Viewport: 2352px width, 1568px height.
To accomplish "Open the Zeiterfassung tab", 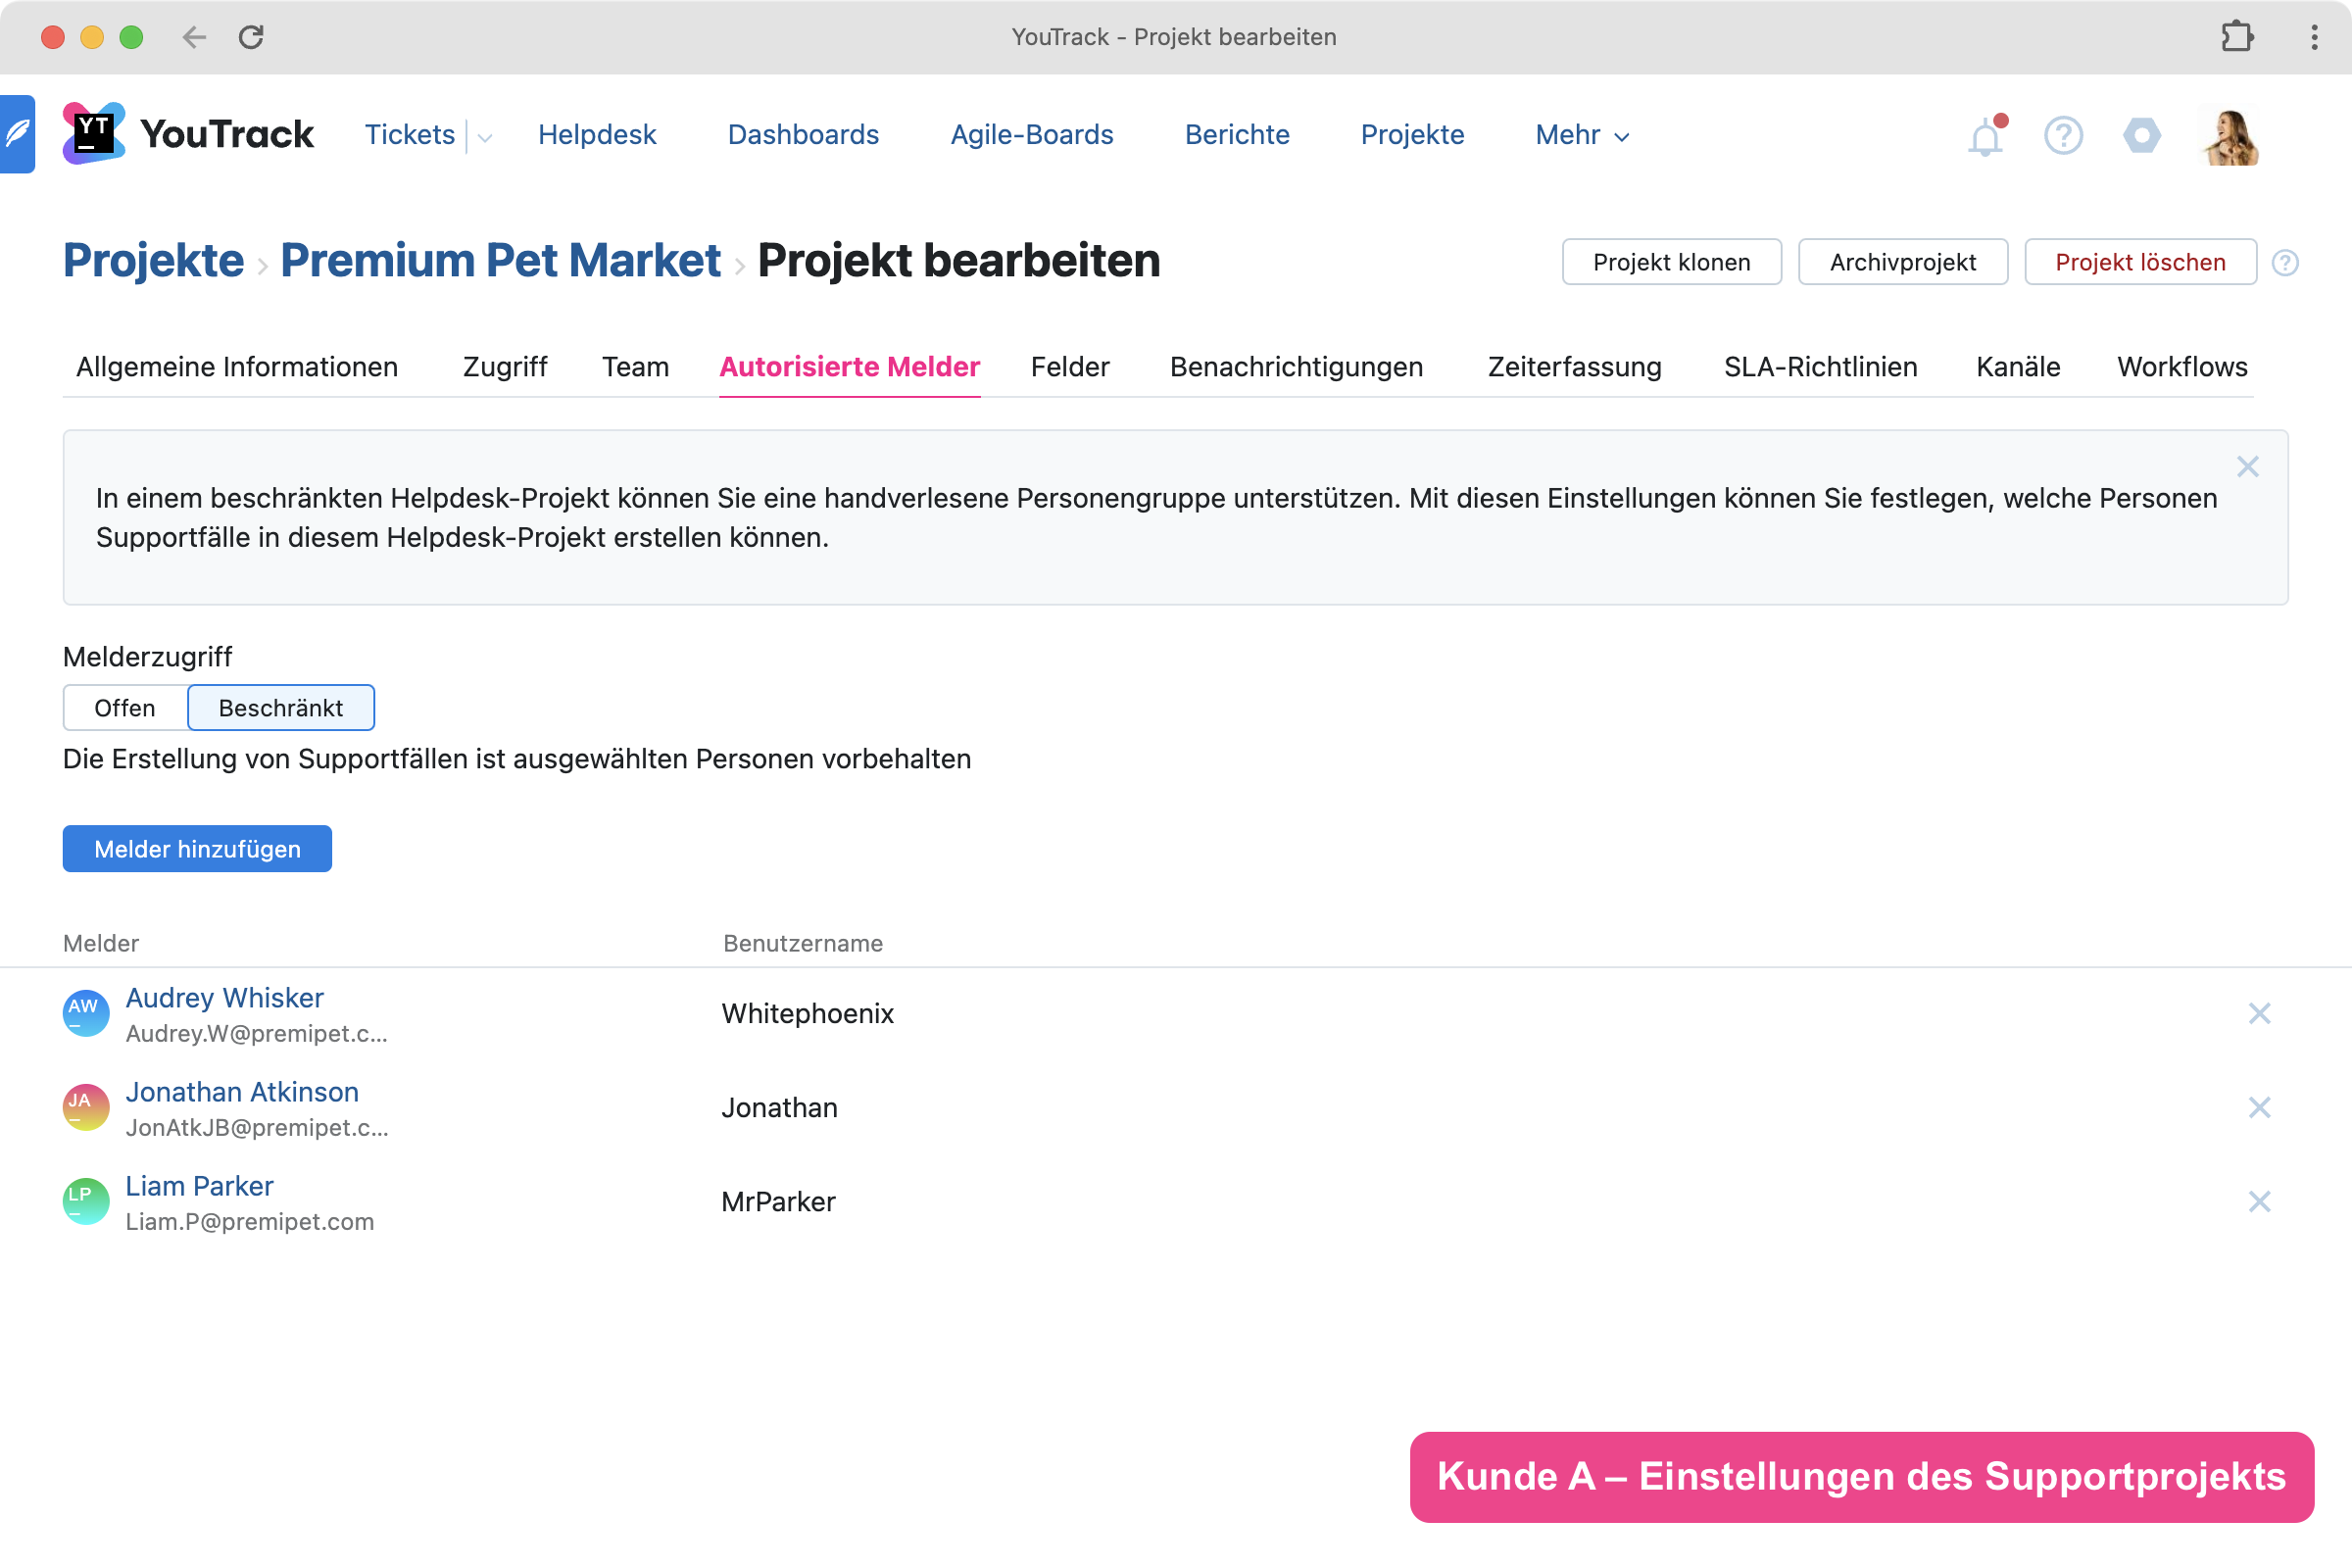I will pyautogui.click(x=1574, y=367).
